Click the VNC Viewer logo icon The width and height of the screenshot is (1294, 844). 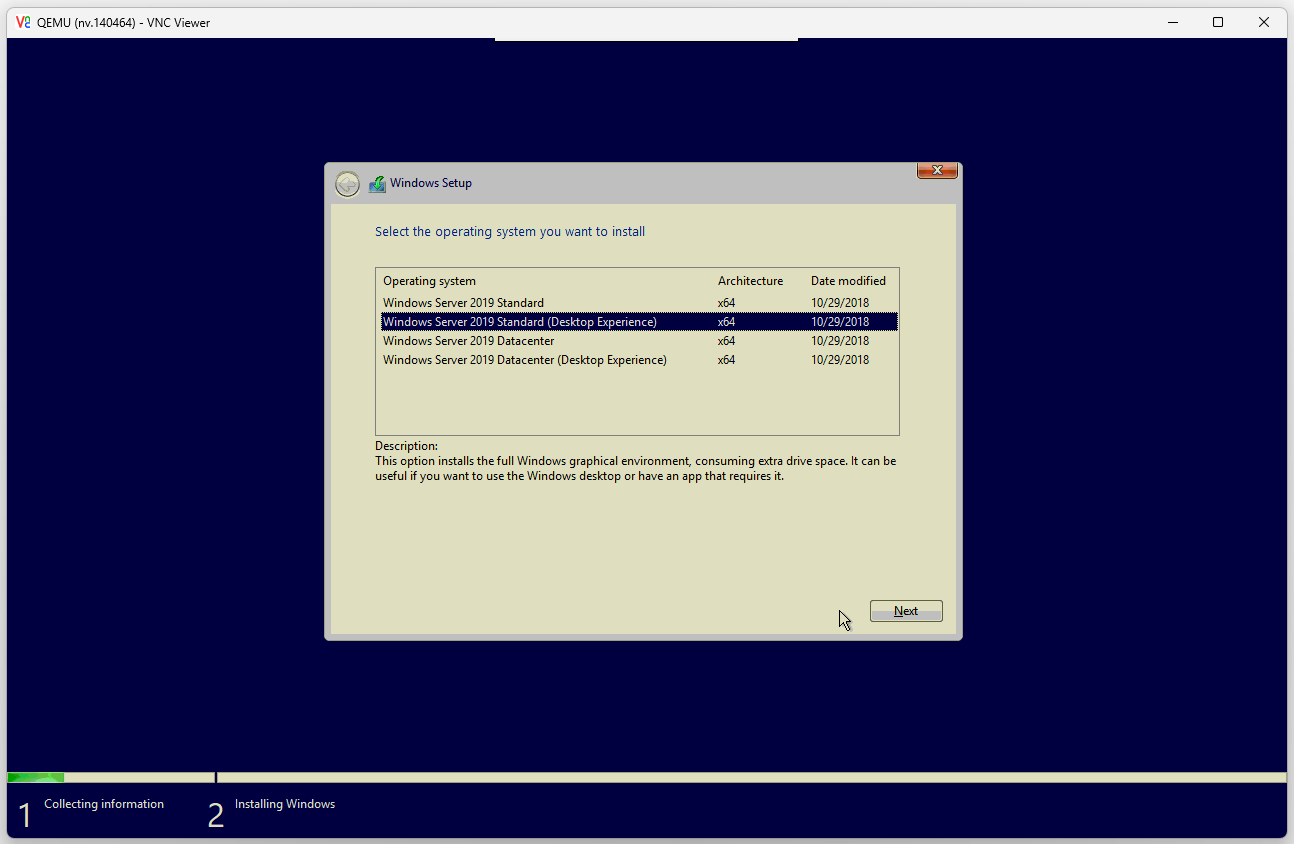23,22
